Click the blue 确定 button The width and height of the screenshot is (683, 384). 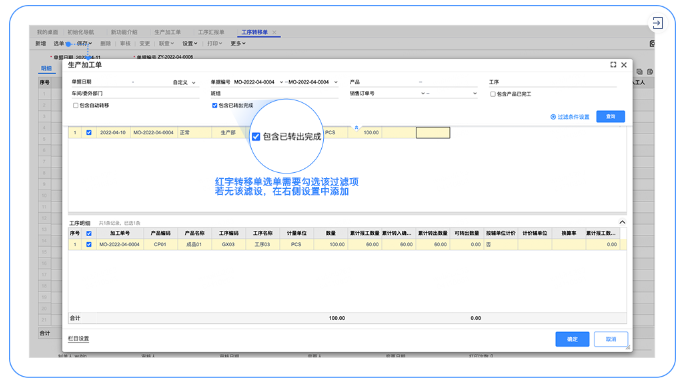coord(572,339)
